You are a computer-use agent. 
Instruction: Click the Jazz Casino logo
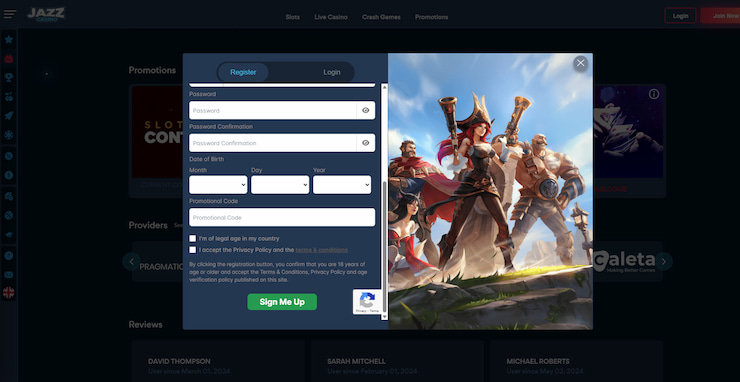(45, 14)
